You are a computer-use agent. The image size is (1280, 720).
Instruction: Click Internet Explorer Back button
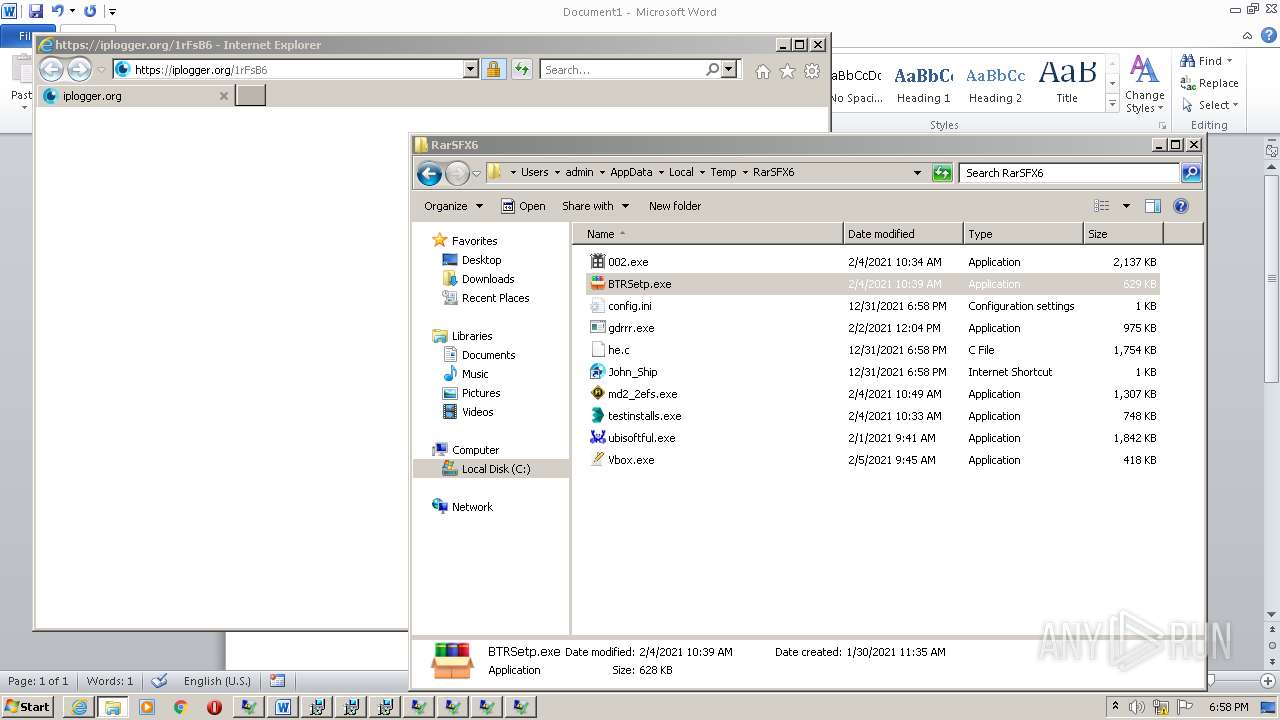point(51,69)
